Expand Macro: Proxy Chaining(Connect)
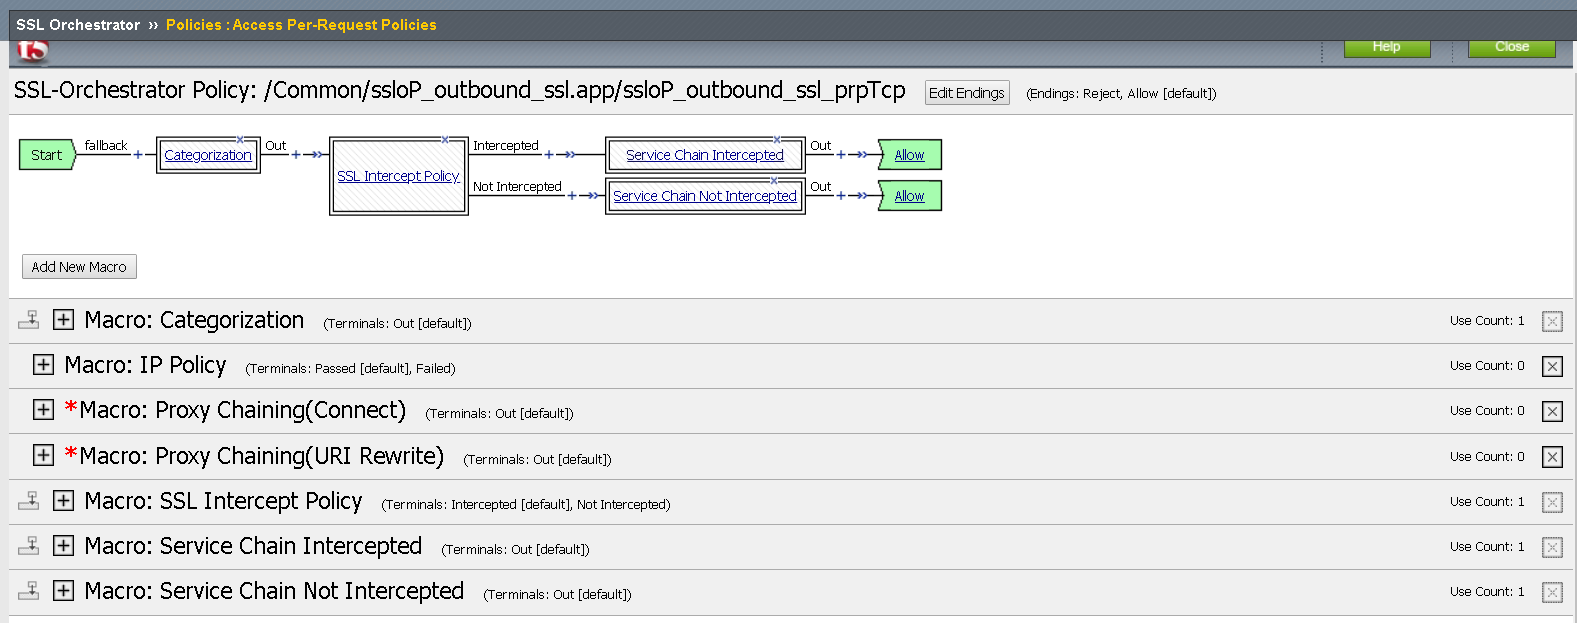The width and height of the screenshot is (1577, 623). (x=43, y=409)
